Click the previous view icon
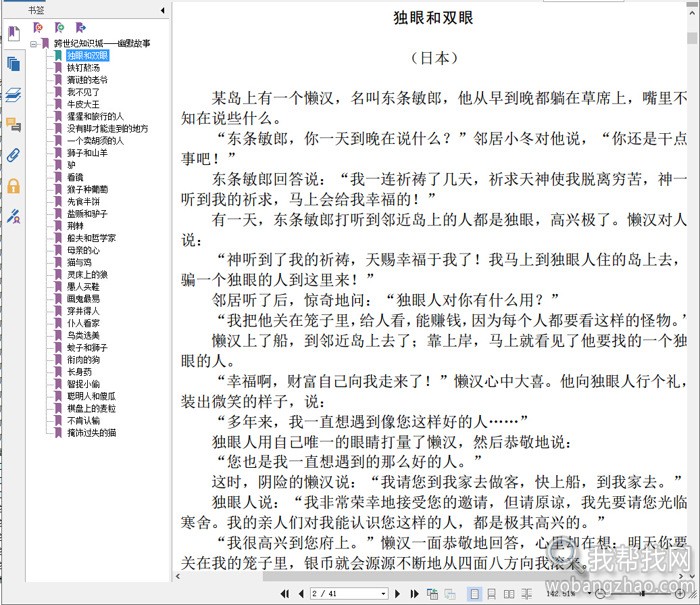Screen dimensions: 700x605 coord(432,593)
